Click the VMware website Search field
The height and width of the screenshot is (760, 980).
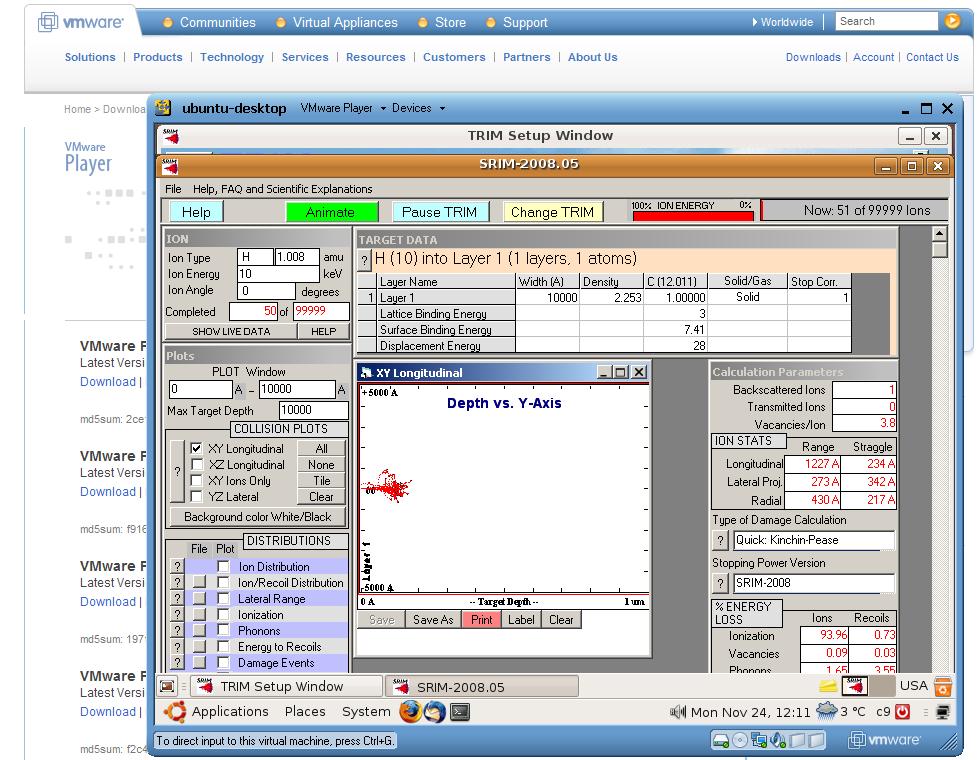pos(887,21)
